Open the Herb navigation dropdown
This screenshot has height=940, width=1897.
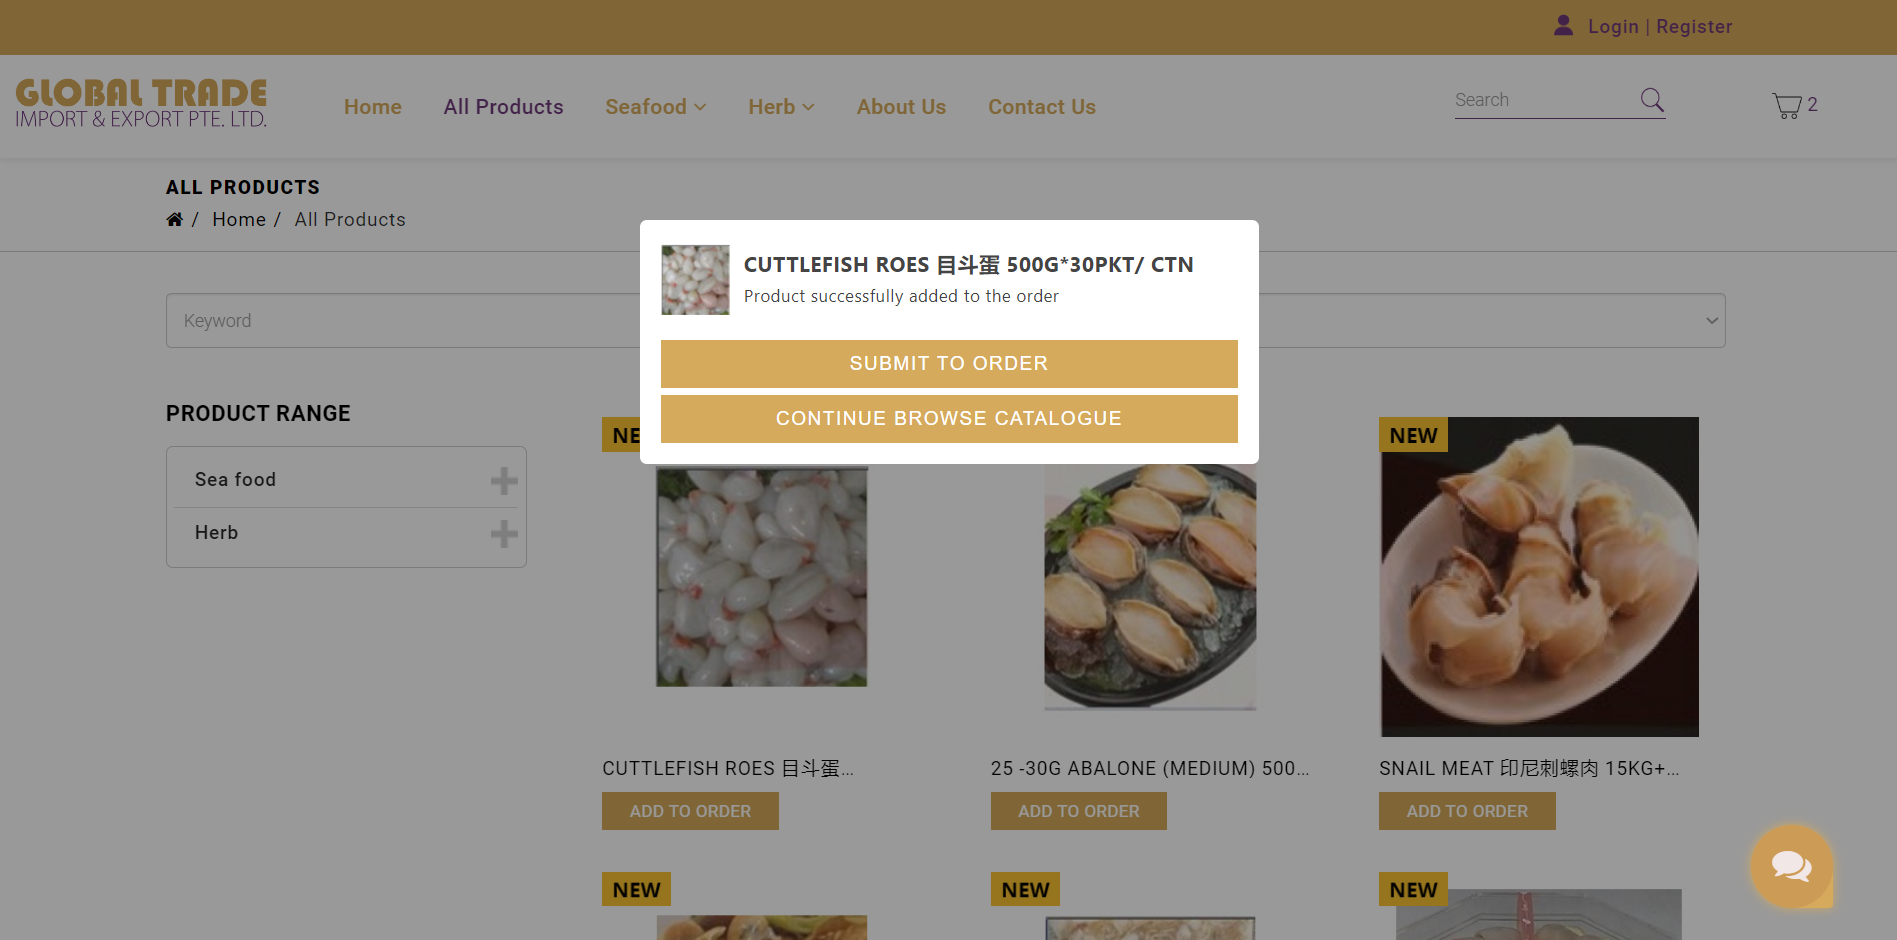point(781,107)
